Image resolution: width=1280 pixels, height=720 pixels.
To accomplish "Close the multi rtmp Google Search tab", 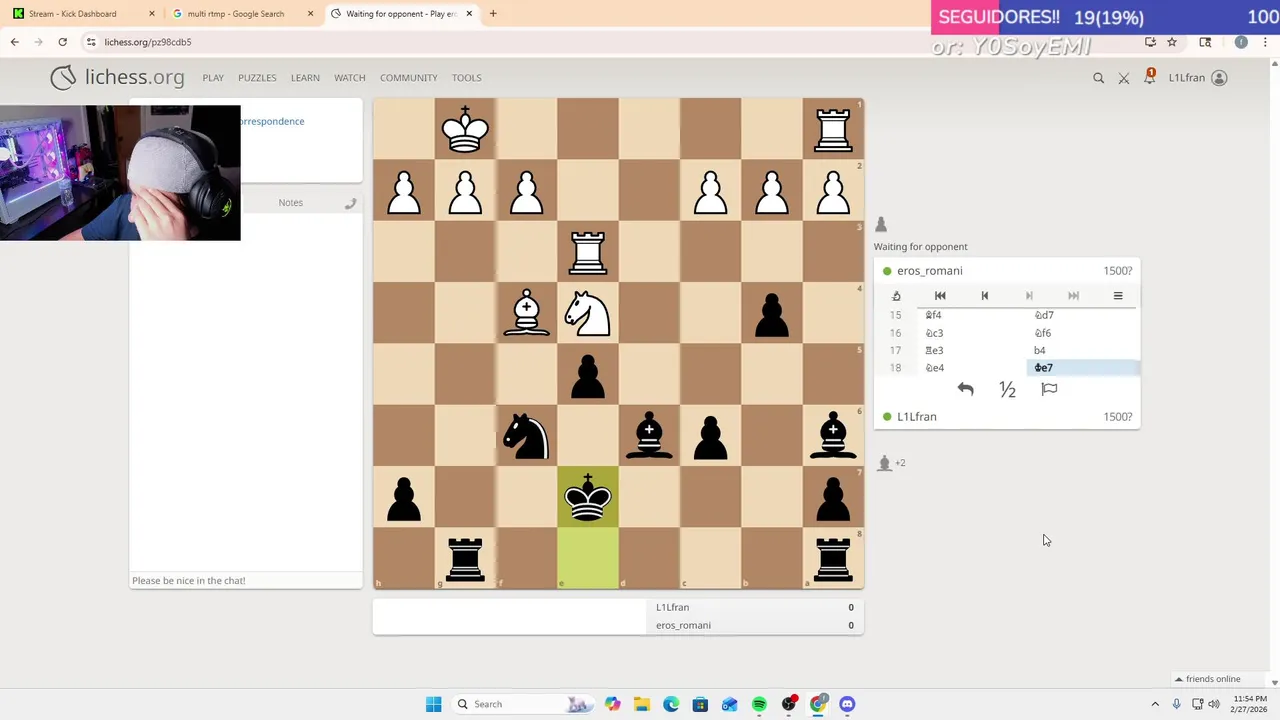I will click(310, 14).
